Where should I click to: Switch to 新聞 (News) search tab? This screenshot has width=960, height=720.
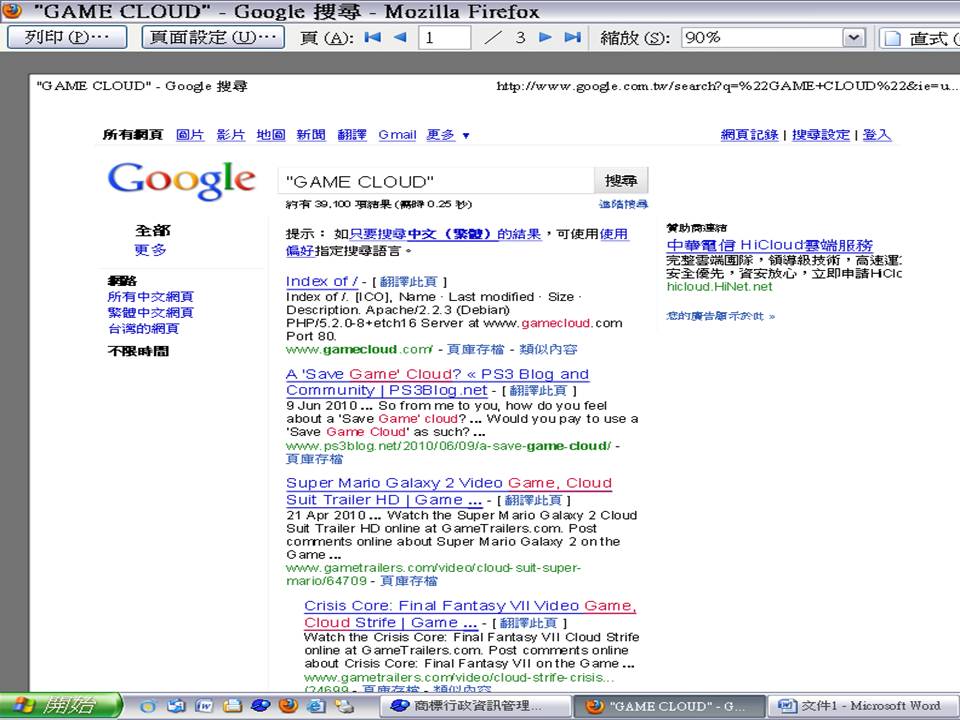pyautogui.click(x=311, y=135)
